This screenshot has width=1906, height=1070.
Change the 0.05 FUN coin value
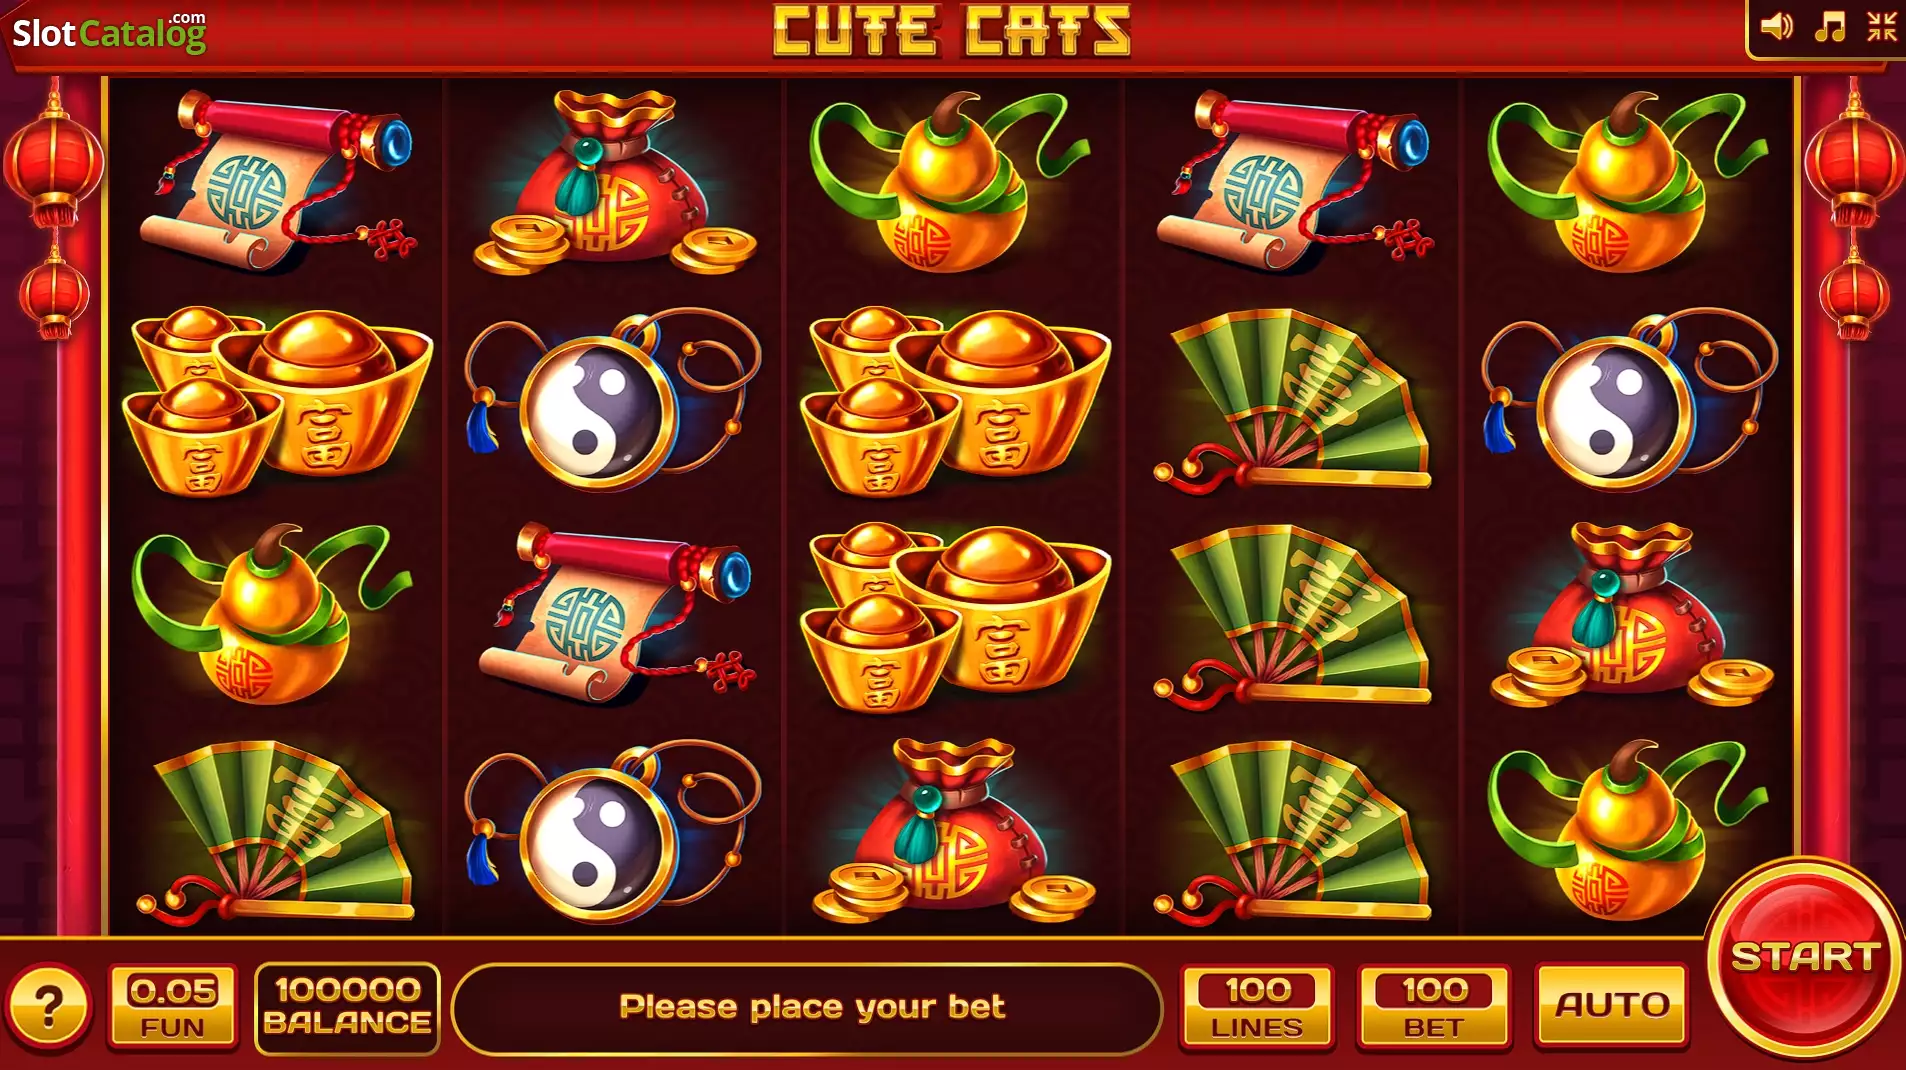coord(173,1007)
